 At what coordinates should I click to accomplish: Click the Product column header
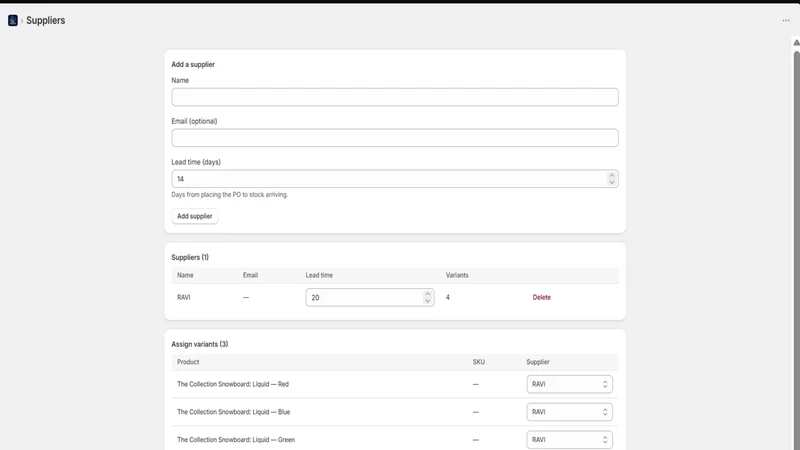click(188, 362)
